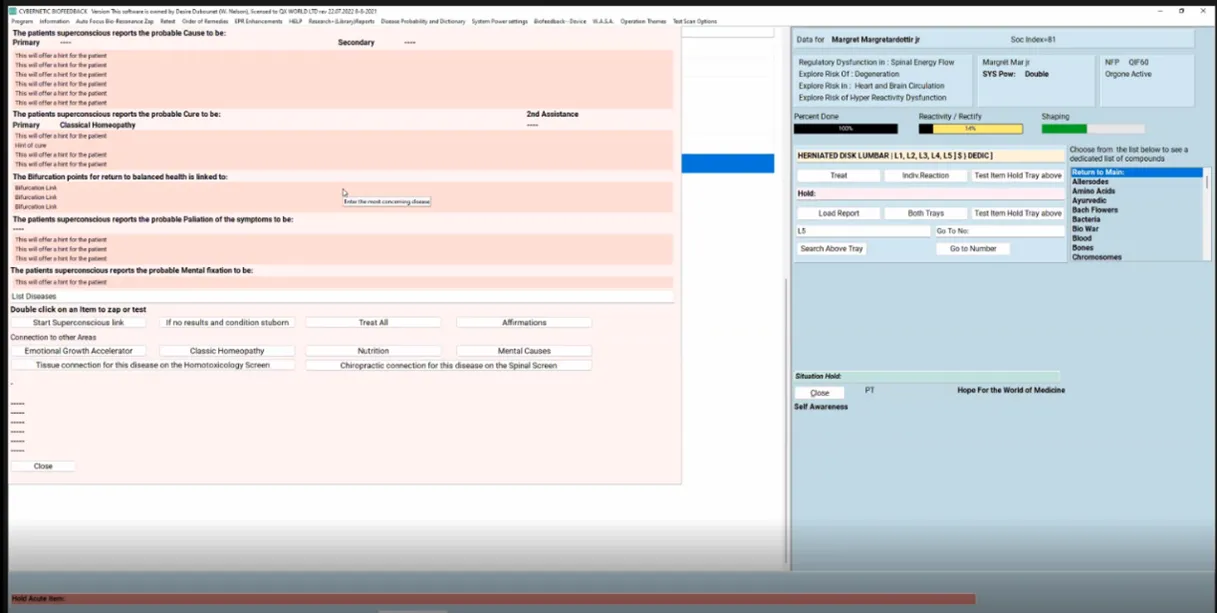The image size is (1217, 613).
Task: Select Bach Flowers in compounds list
Action: tap(1094, 210)
